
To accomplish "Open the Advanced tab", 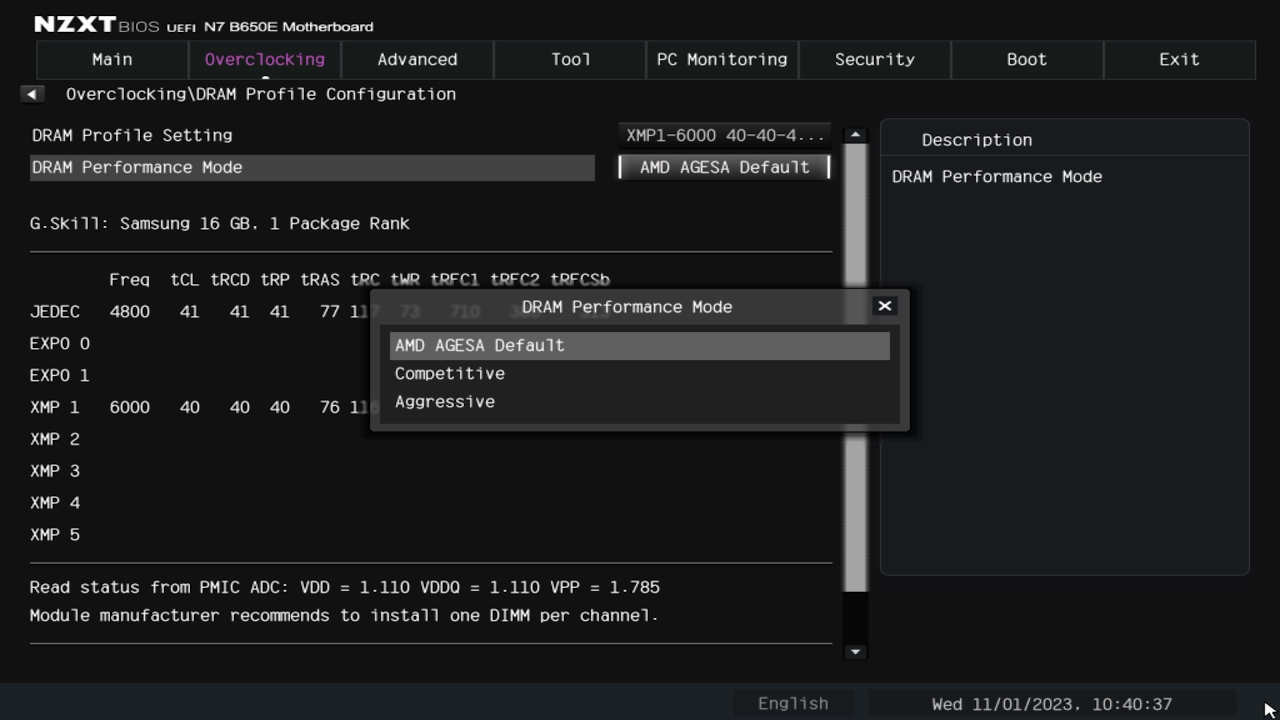I will point(417,60).
